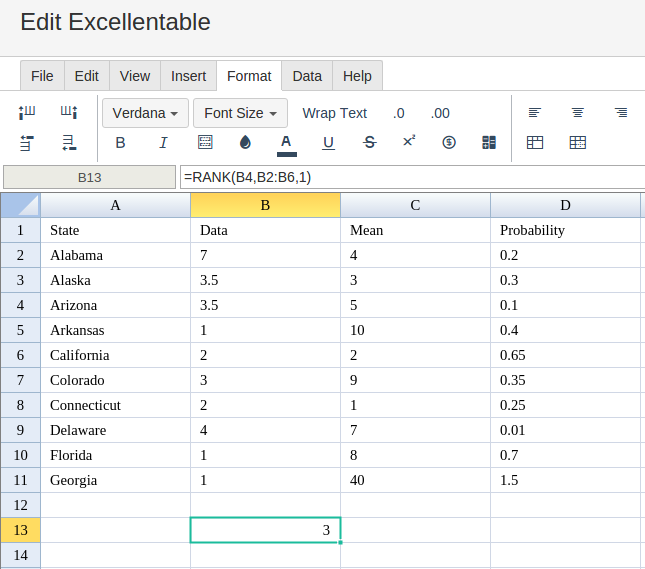
Task: Open the Data menu tab
Action: click(x=307, y=76)
